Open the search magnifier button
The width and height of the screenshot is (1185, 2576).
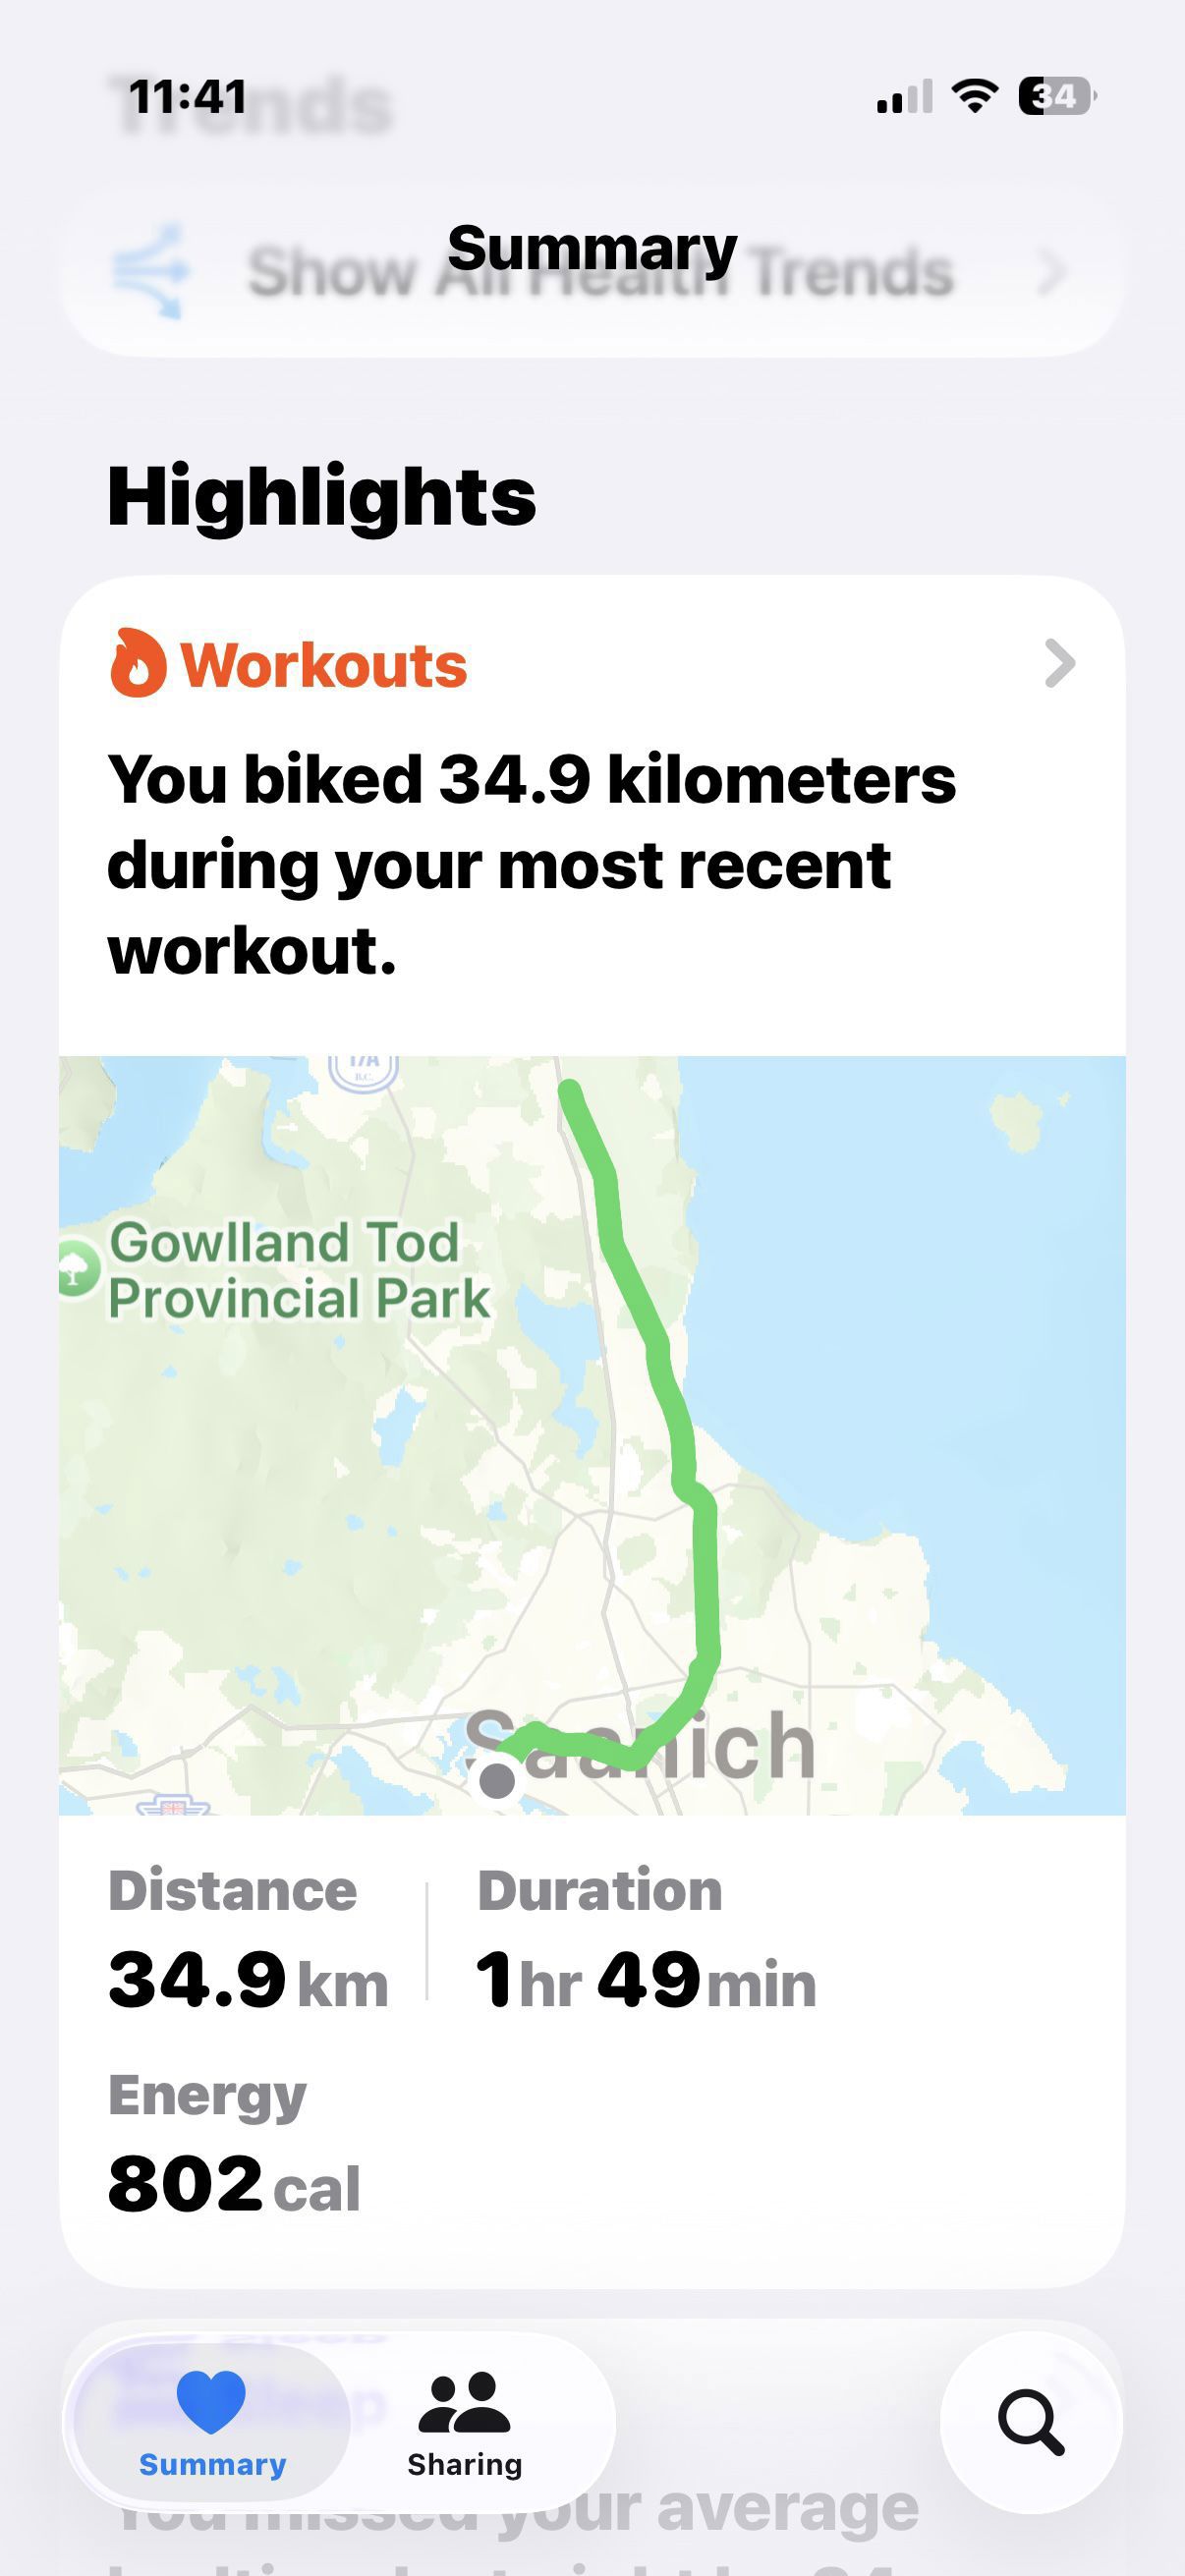[x=1031, y=2422]
